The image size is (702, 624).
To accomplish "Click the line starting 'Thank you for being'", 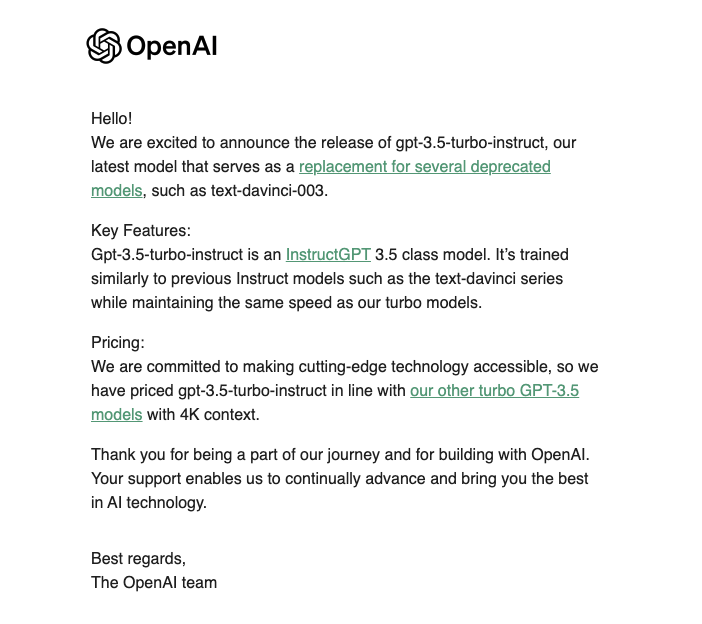I will [340, 455].
